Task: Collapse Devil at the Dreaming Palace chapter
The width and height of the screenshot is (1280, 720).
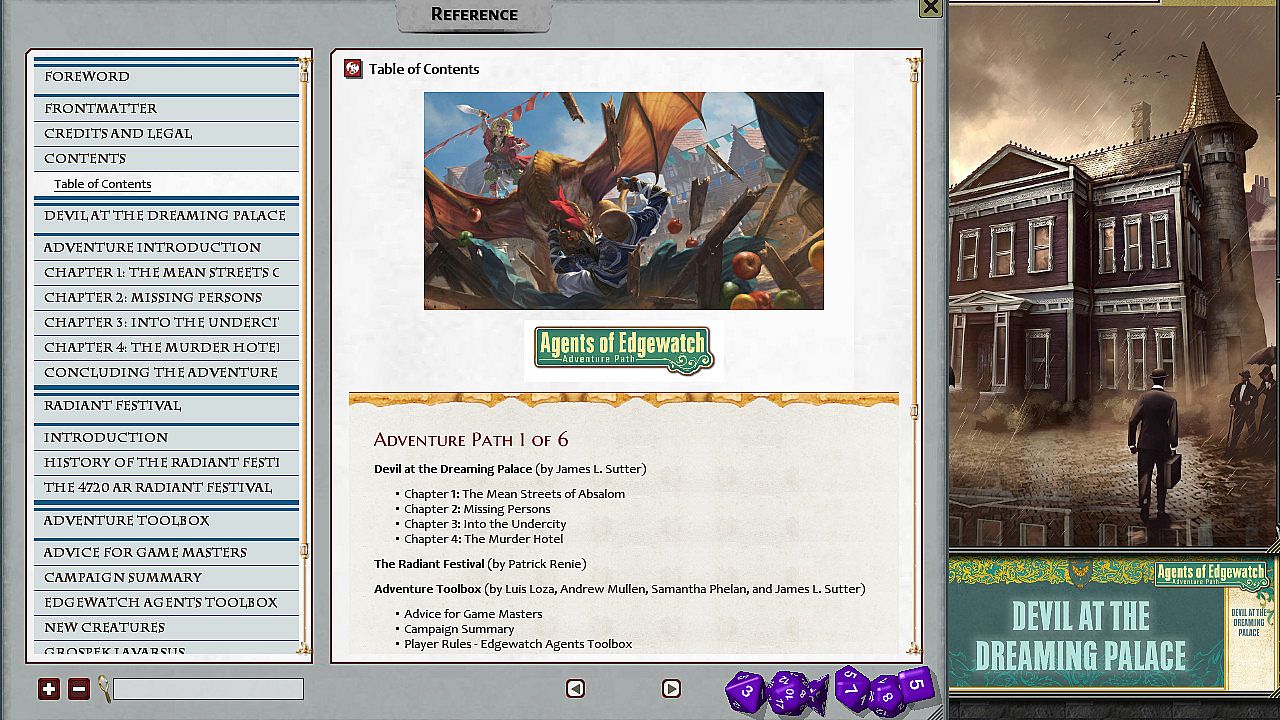Action: [x=166, y=216]
